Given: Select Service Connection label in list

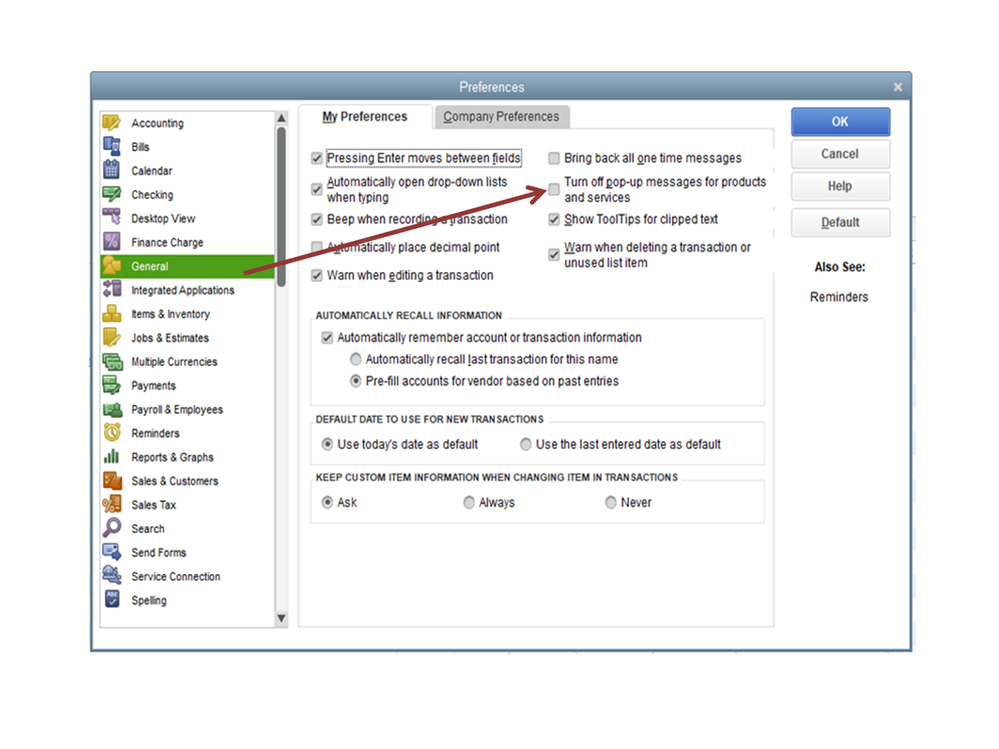Looking at the screenshot, I should [x=176, y=576].
